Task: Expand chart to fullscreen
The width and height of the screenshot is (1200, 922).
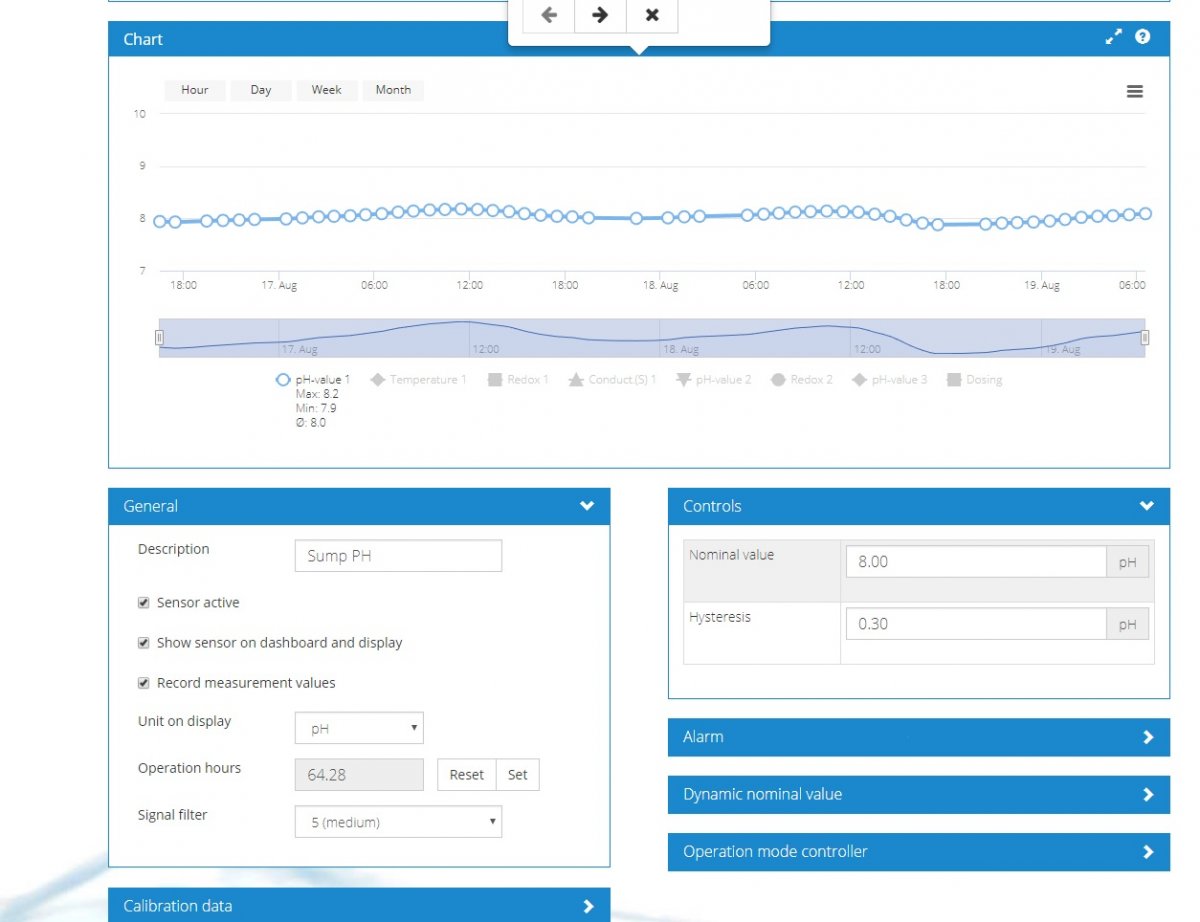Action: click(1113, 37)
